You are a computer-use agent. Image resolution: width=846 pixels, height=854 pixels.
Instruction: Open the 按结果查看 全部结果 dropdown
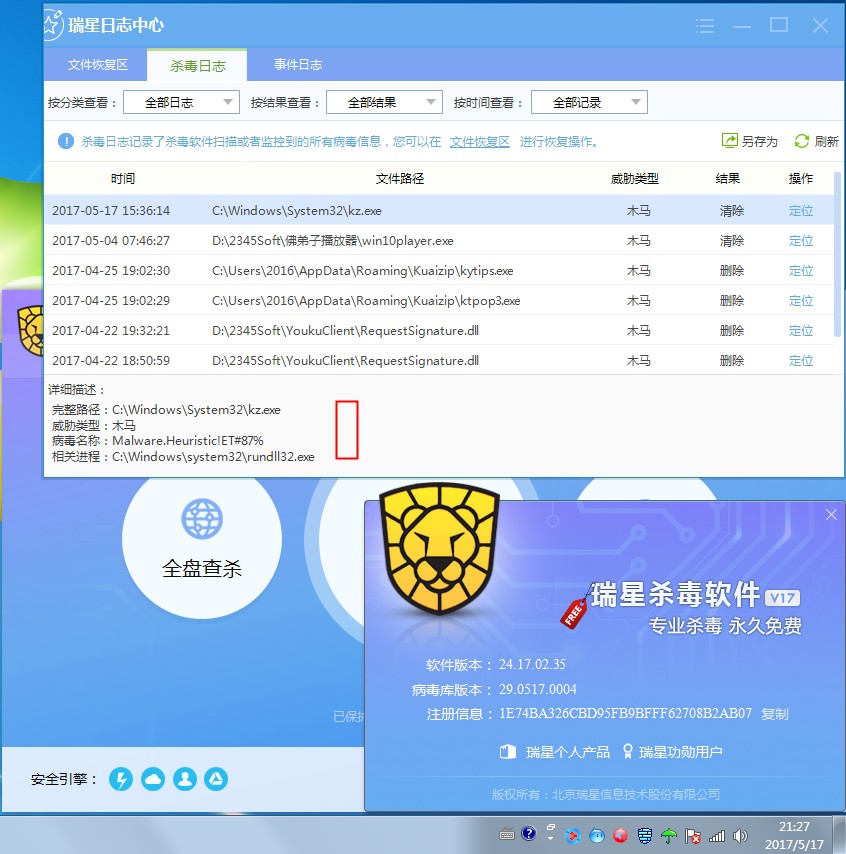point(384,102)
